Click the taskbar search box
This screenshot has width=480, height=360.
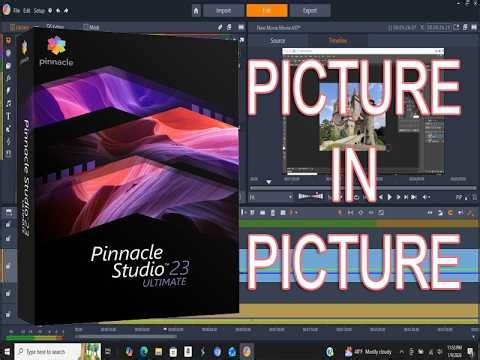(x=57, y=352)
